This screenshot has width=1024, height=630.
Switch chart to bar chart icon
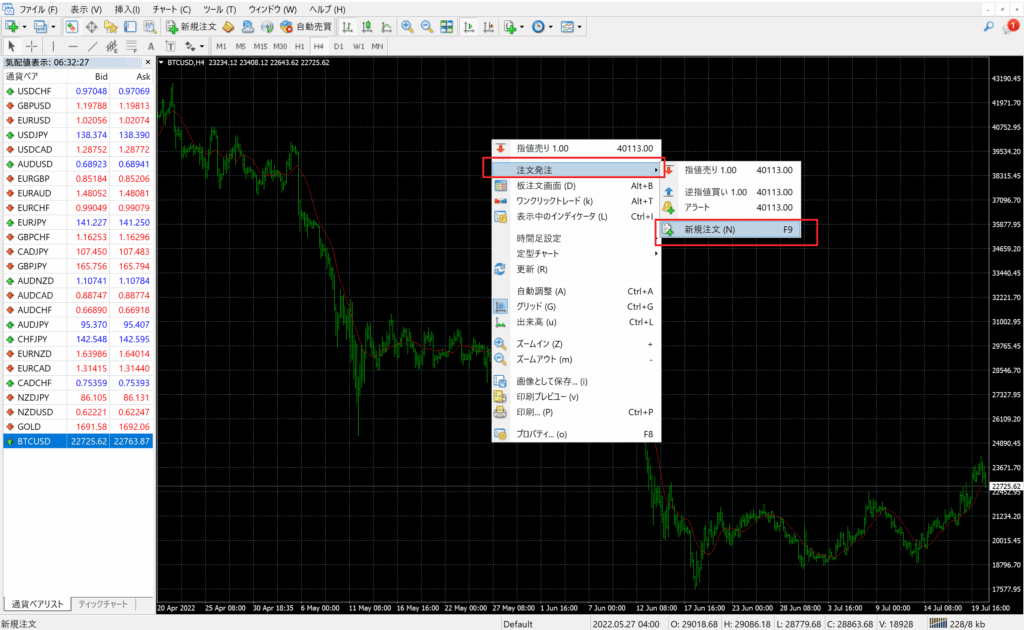click(x=347, y=27)
